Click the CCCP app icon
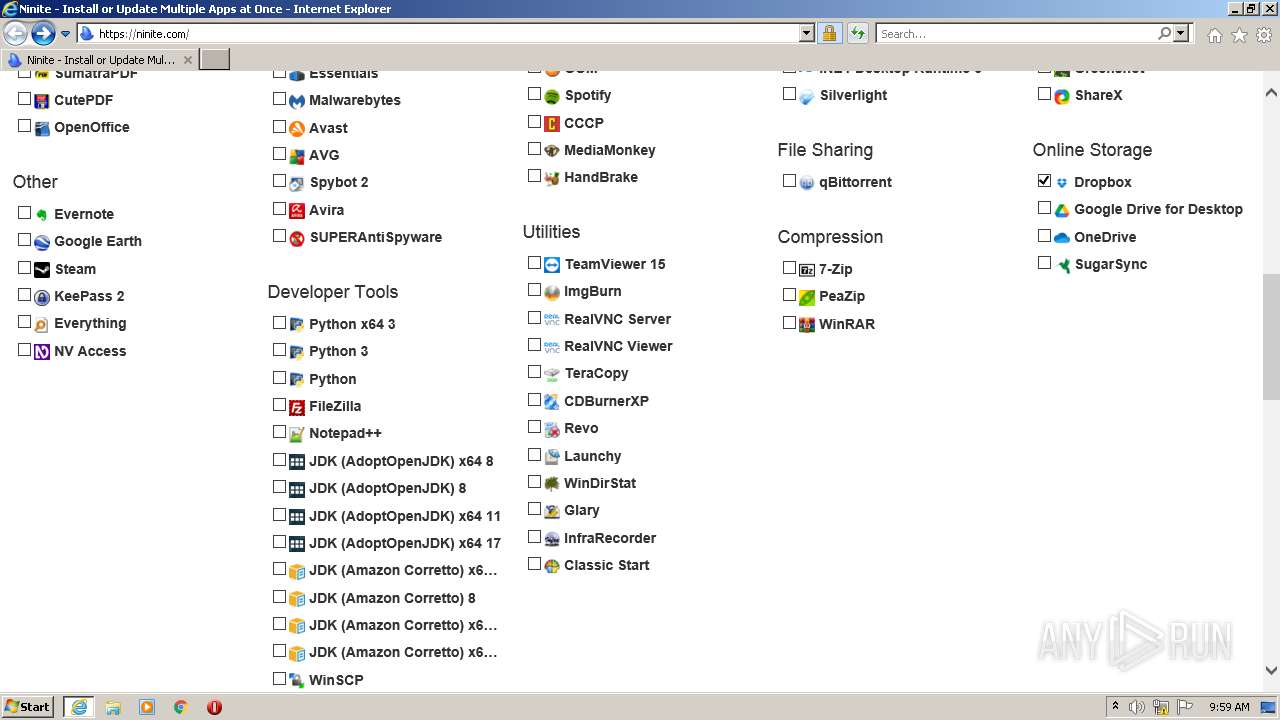The height and width of the screenshot is (720, 1280). click(x=552, y=123)
